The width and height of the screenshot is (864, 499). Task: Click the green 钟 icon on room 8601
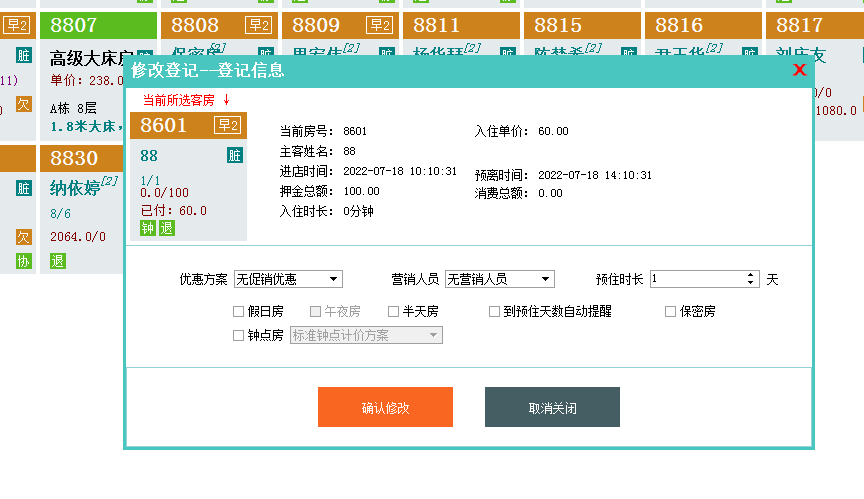click(x=147, y=228)
